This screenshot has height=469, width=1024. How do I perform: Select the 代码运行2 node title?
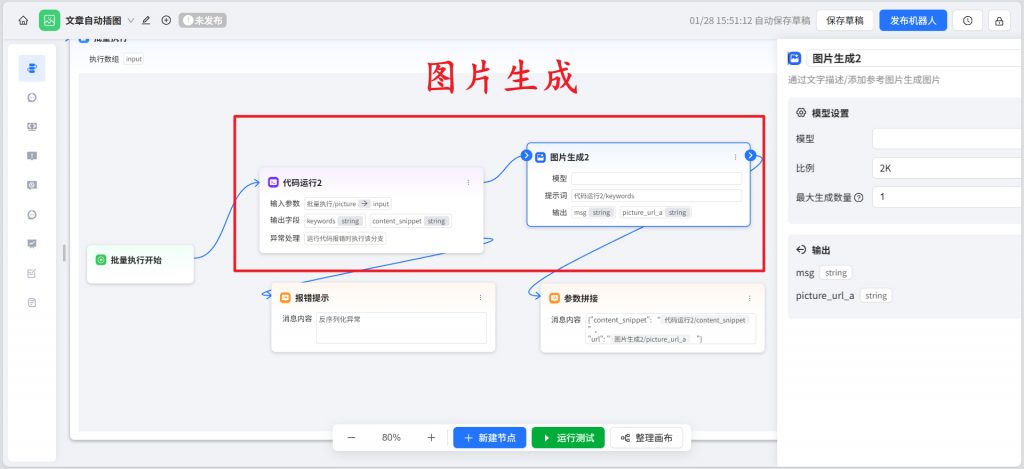302,182
